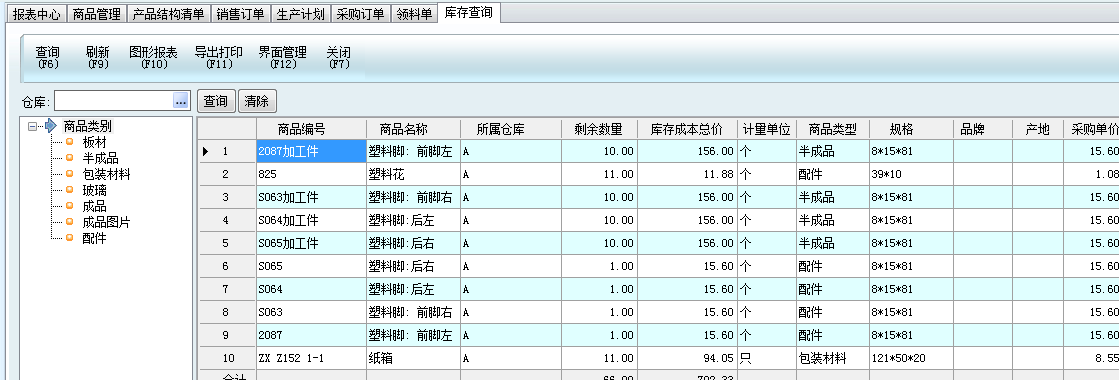The height and width of the screenshot is (380, 1119).
Task: Select the 板材 category bullet icon
Action: [69, 142]
